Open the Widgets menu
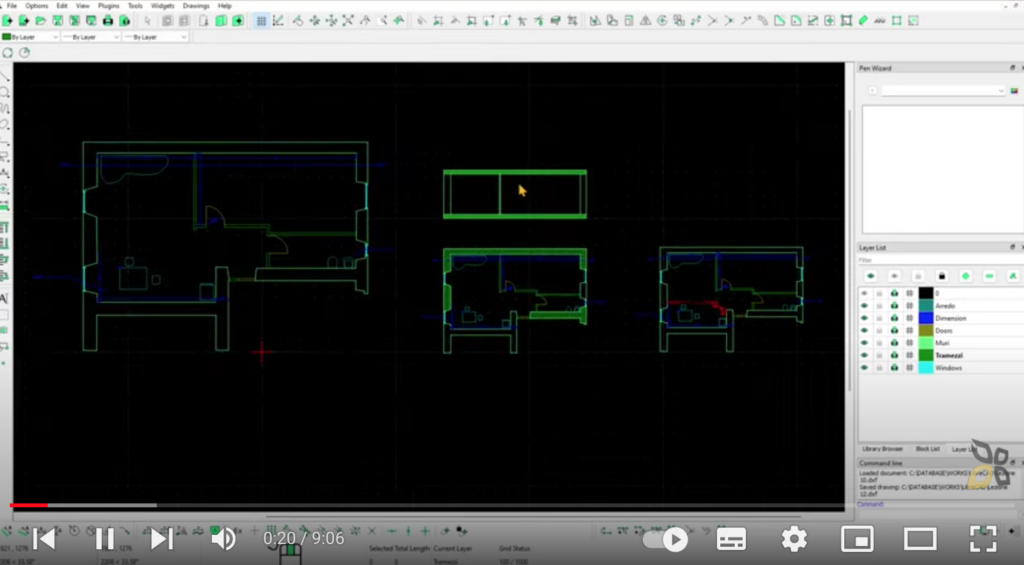Image resolution: width=1024 pixels, height=565 pixels. 163,6
